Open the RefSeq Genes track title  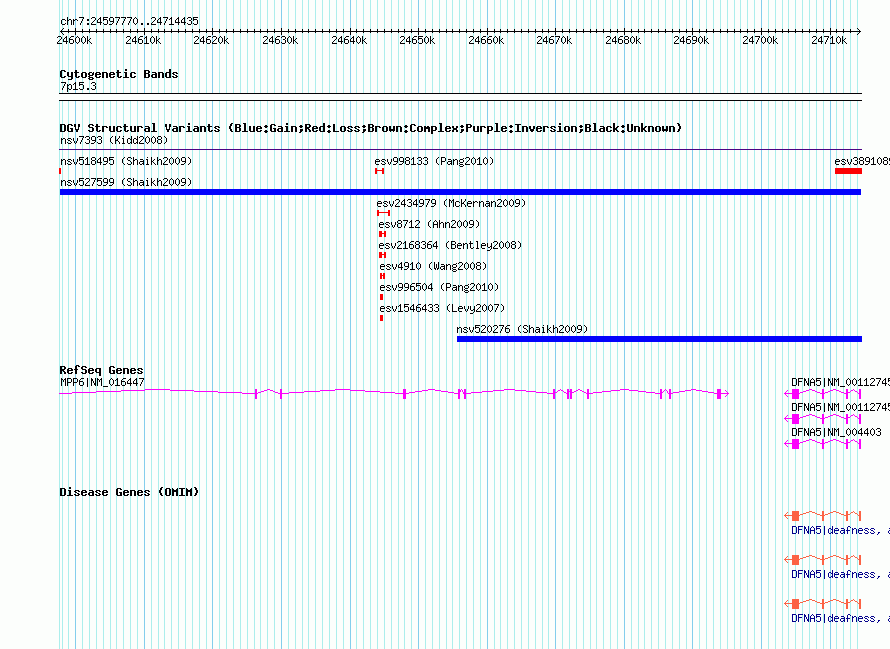coord(102,370)
